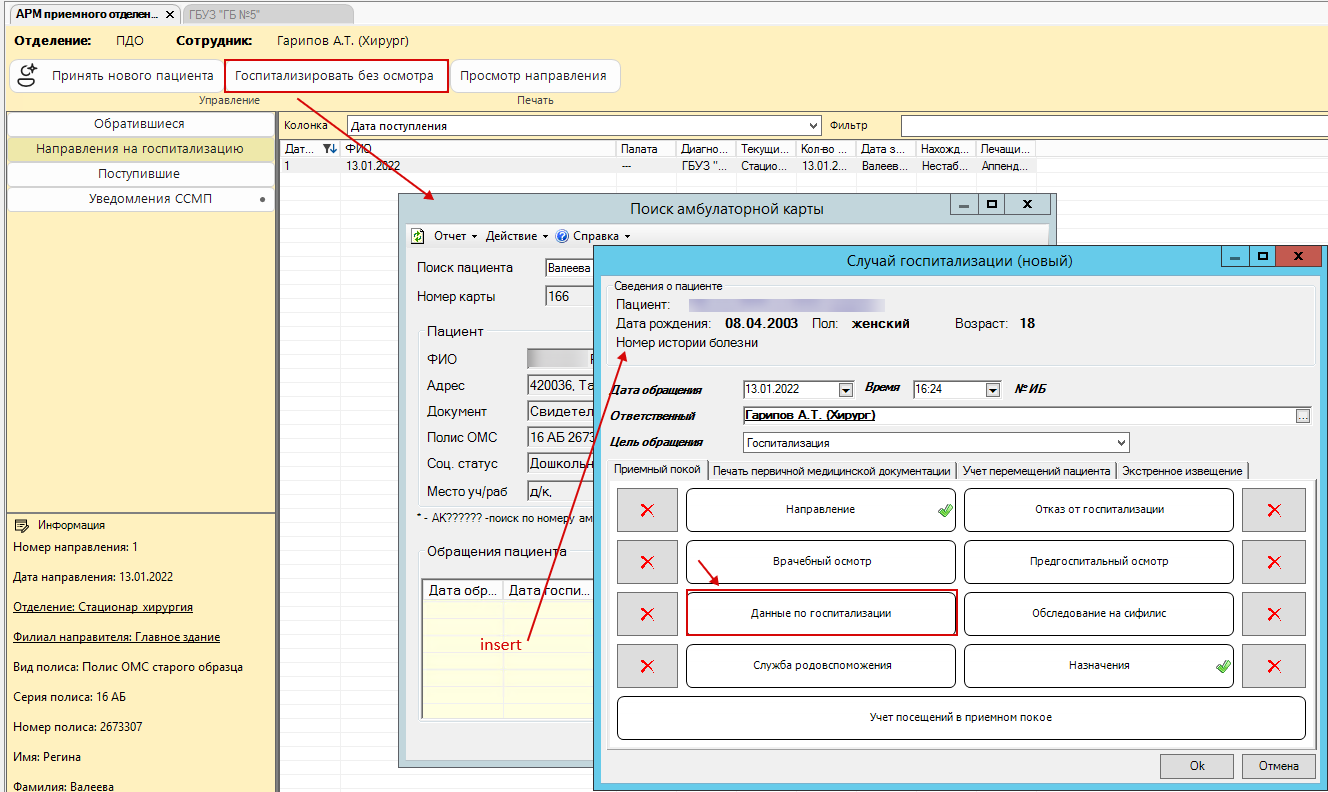Click the Направление button
The image size is (1328, 792).
tap(820, 510)
